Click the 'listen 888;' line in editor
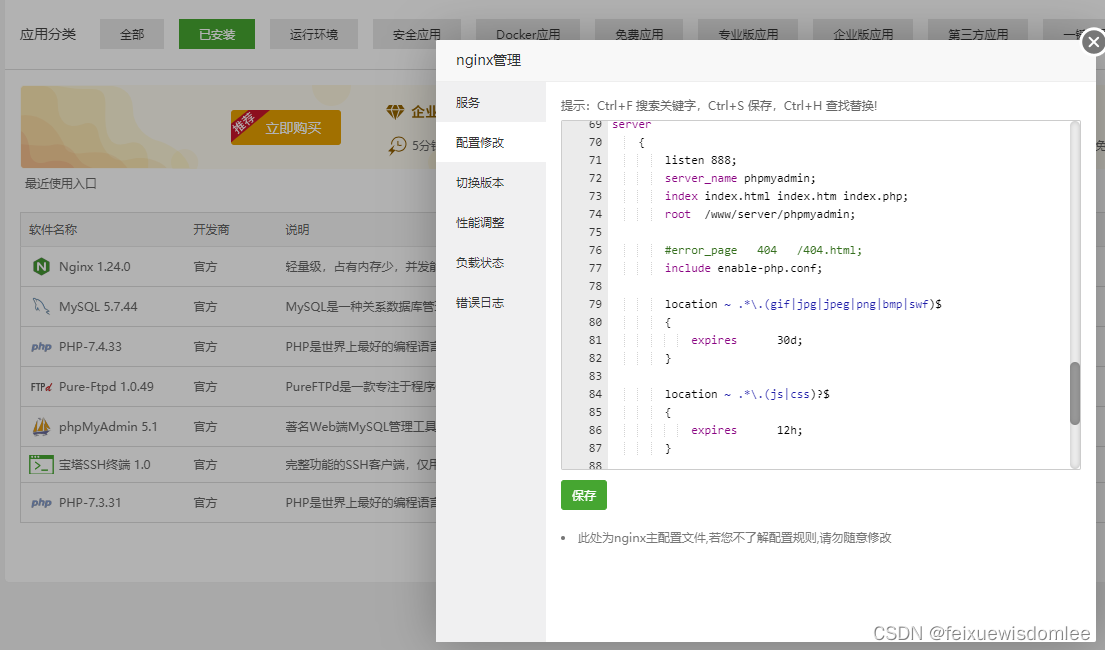The width and height of the screenshot is (1105, 650). click(x=700, y=160)
